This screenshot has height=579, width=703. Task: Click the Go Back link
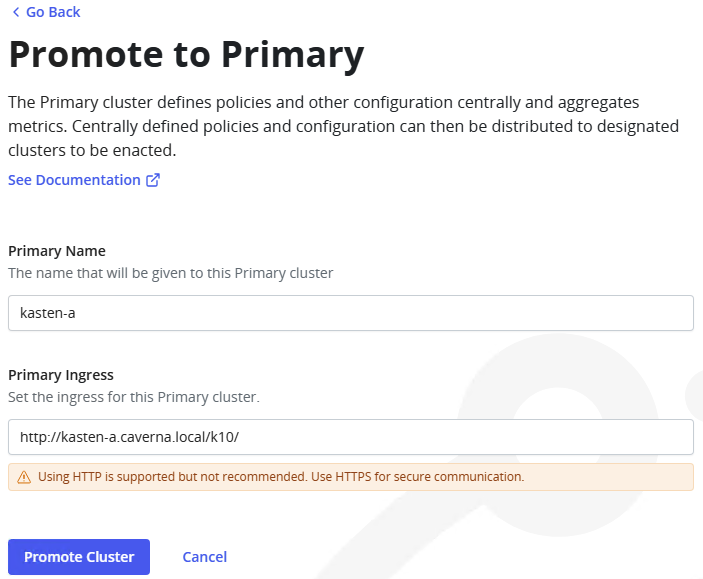pos(52,12)
